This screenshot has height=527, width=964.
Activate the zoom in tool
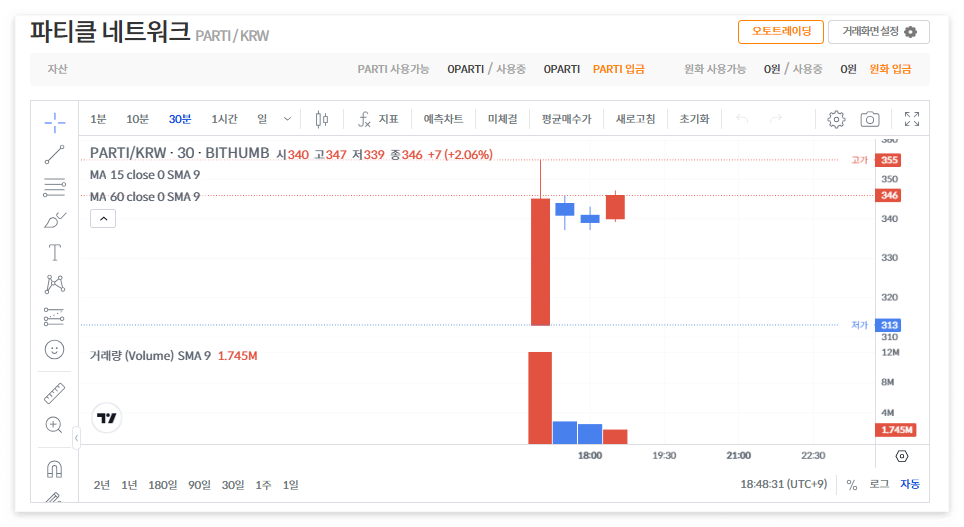pyautogui.click(x=55, y=425)
